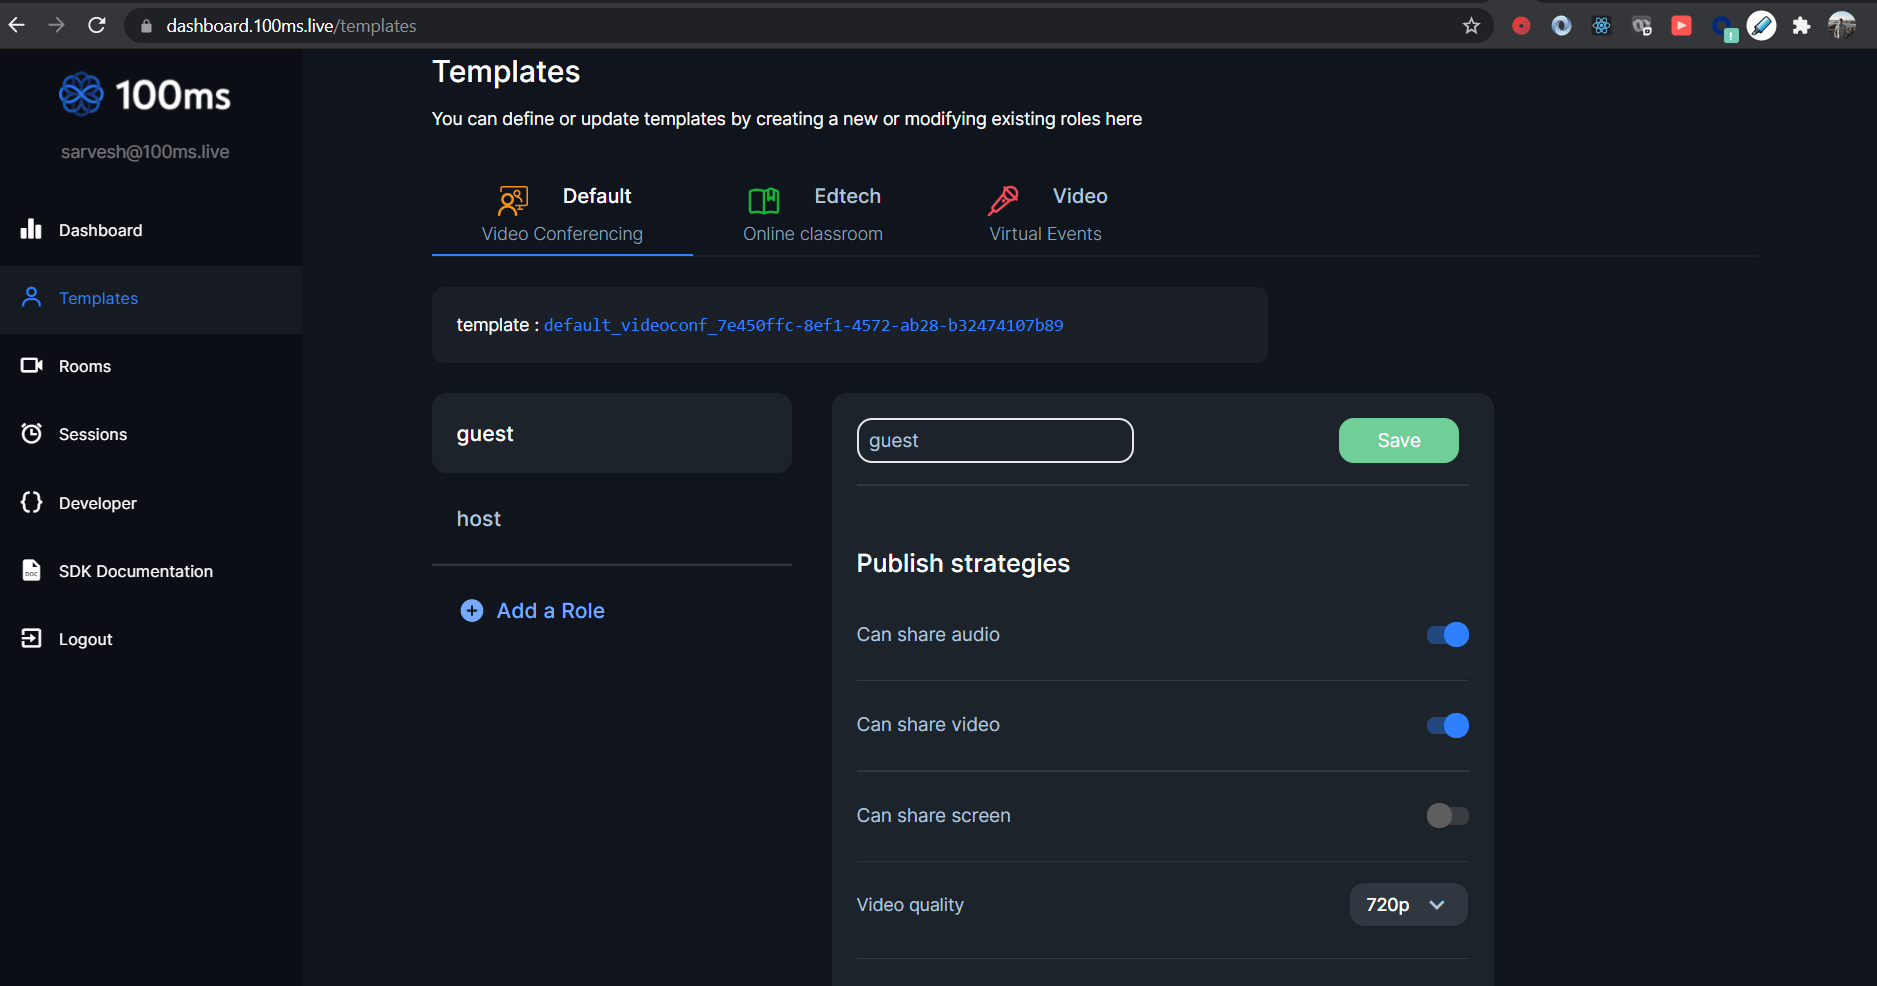The width and height of the screenshot is (1877, 986).
Task: Switch to the Edtech Online classroom tab
Action: click(813, 214)
